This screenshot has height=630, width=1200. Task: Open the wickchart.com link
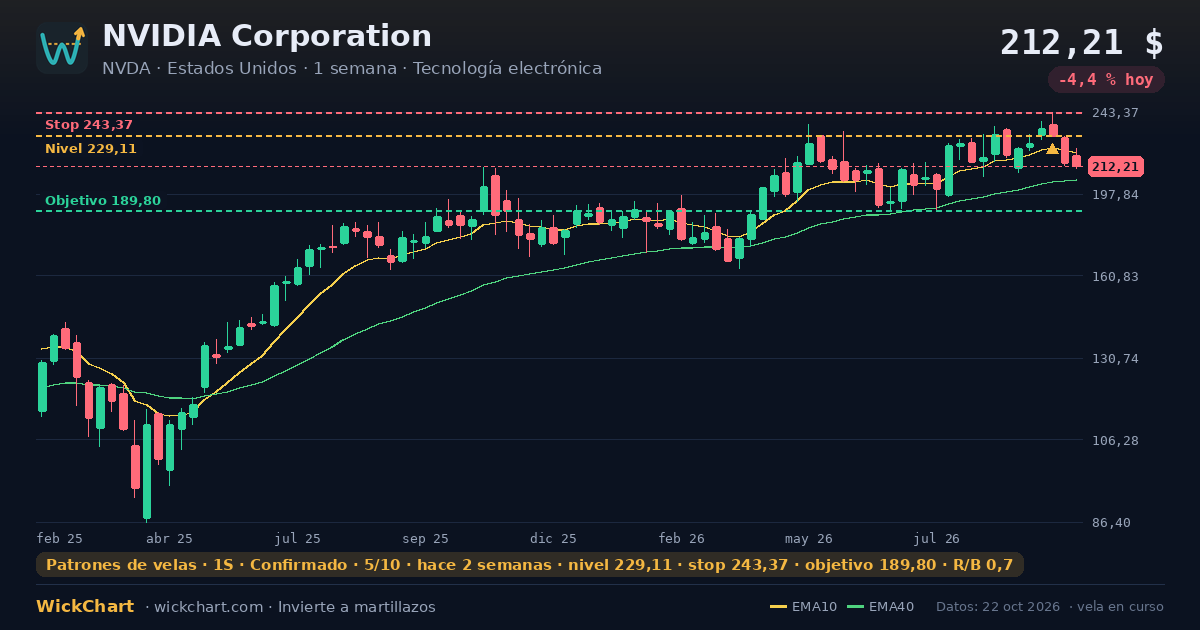point(209,607)
